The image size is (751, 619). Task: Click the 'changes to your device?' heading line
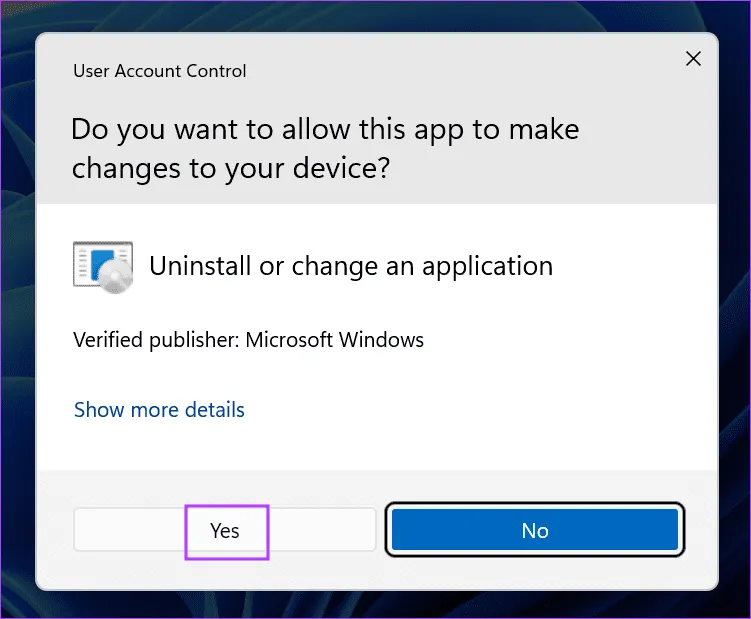tap(230, 168)
